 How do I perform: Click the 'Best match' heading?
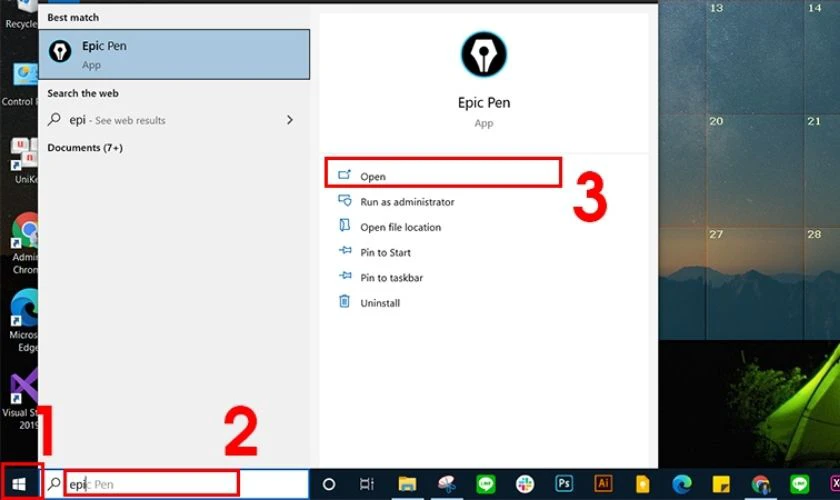pos(73,17)
